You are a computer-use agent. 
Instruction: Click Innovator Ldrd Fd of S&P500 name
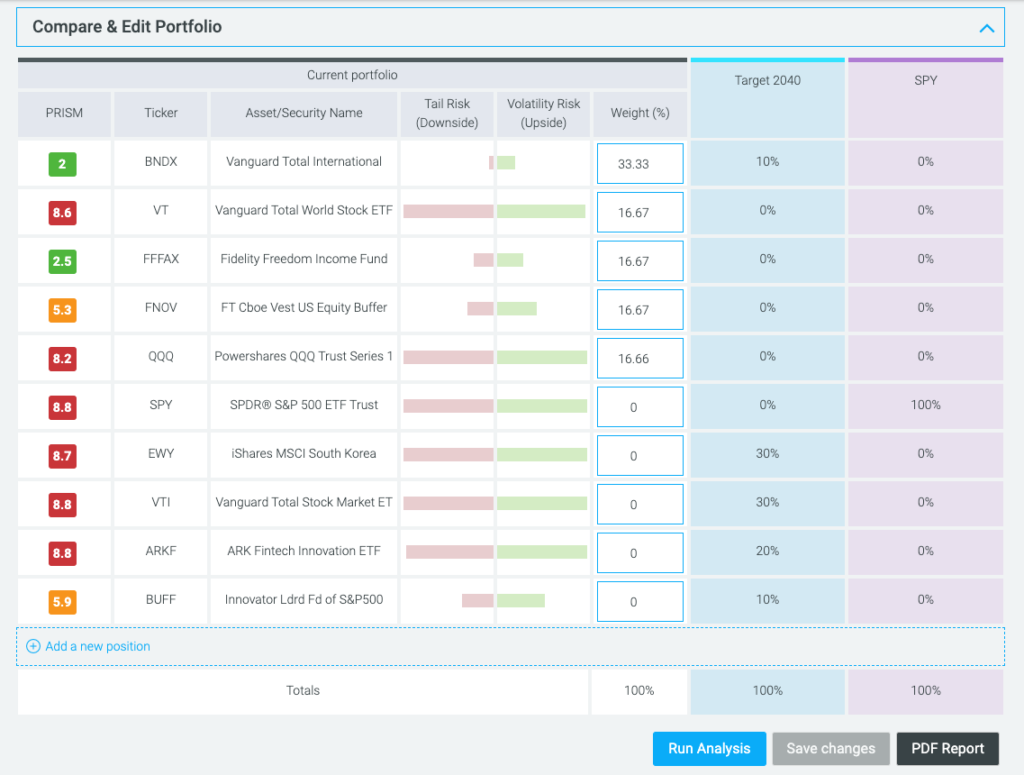pos(304,599)
